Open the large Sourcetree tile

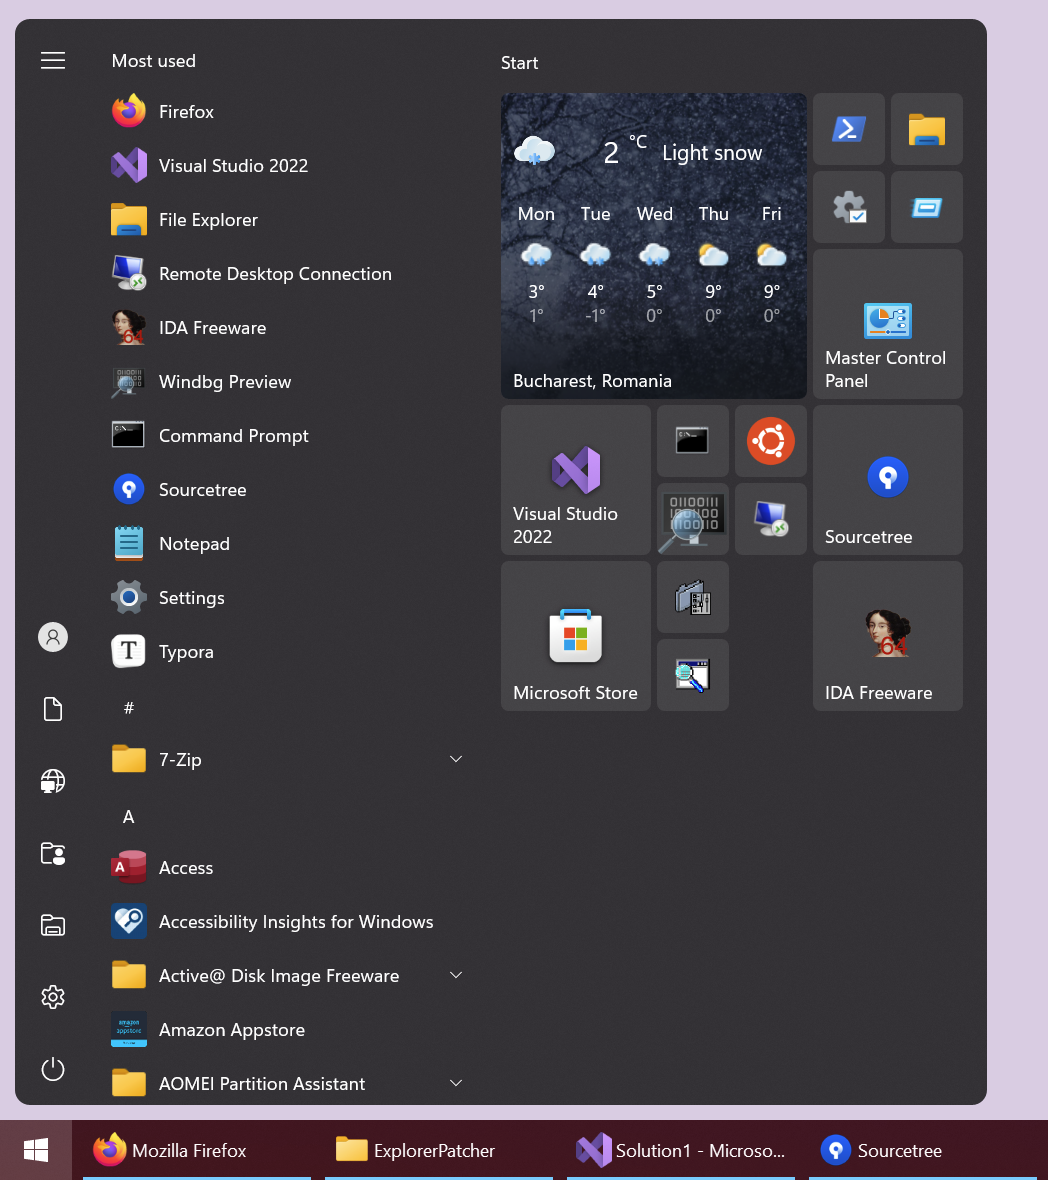(x=888, y=480)
